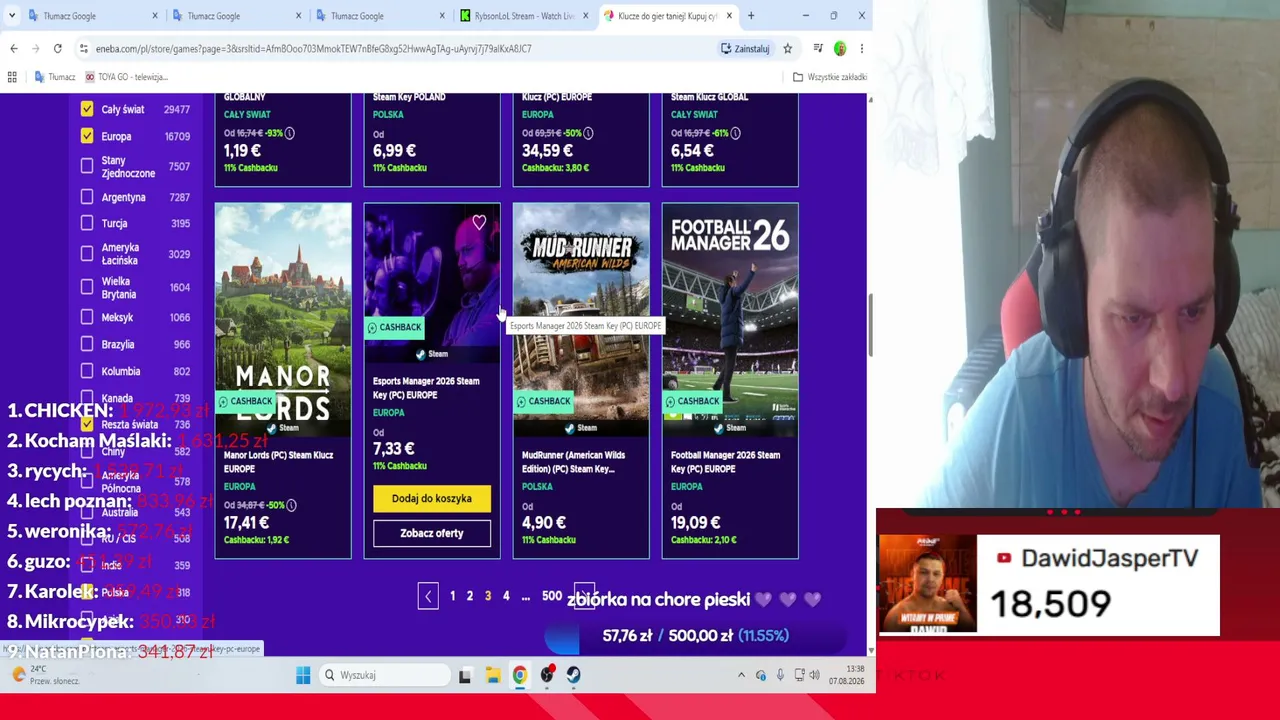The width and height of the screenshot is (1280, 720).
Task: Close the RybsonLoL Stream tab
Action: pos(585,16)
